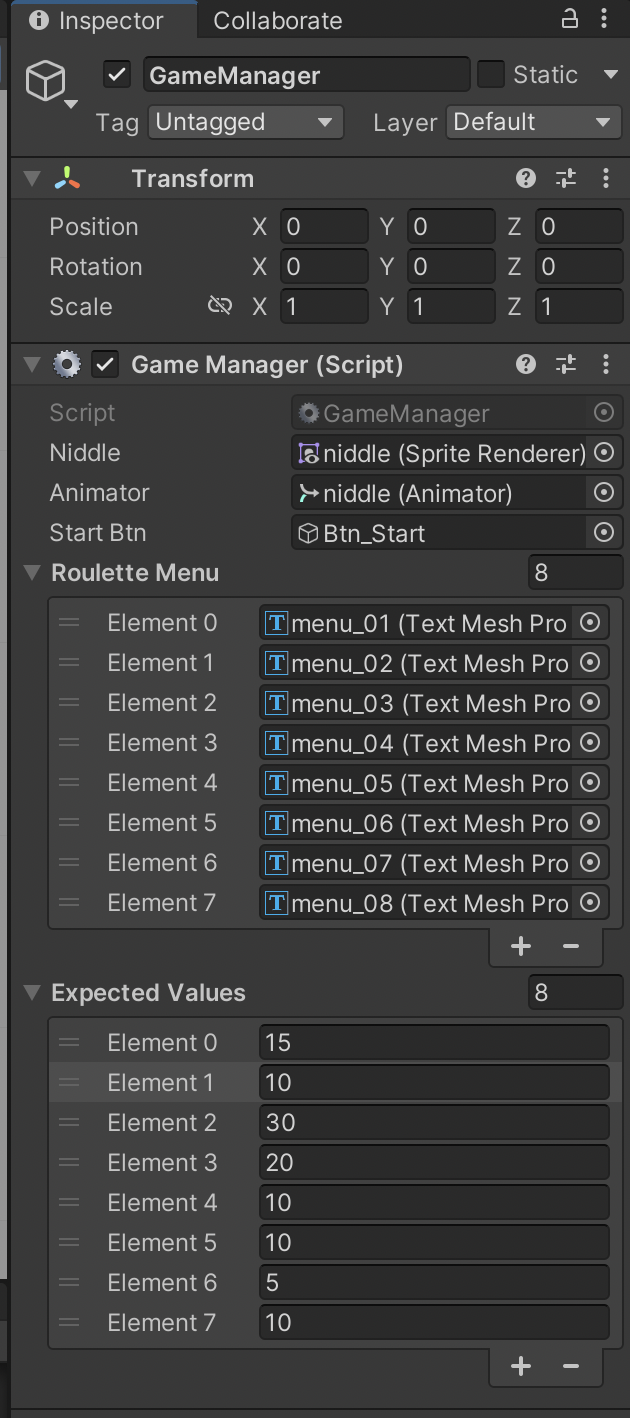Enable the Static checkbox
Screen dimensions: 630x1418
tap(490, 75)
